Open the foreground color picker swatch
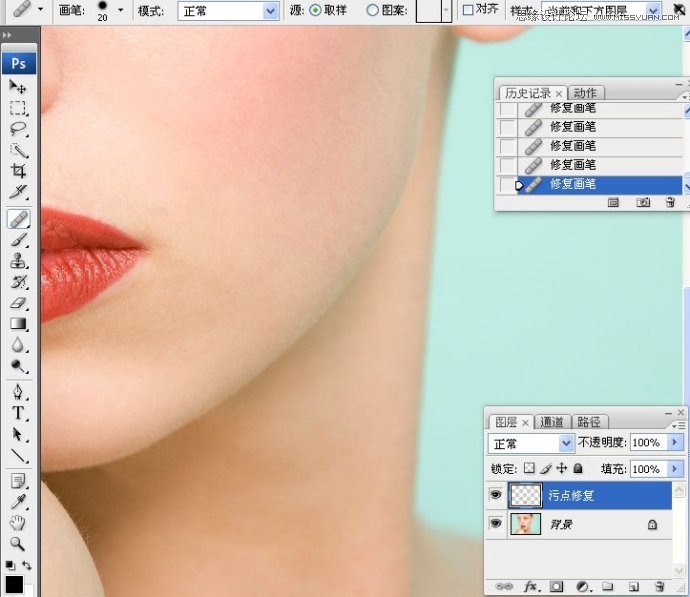The width and height of the screenshot is (690, 597). [x=14, y=586]
